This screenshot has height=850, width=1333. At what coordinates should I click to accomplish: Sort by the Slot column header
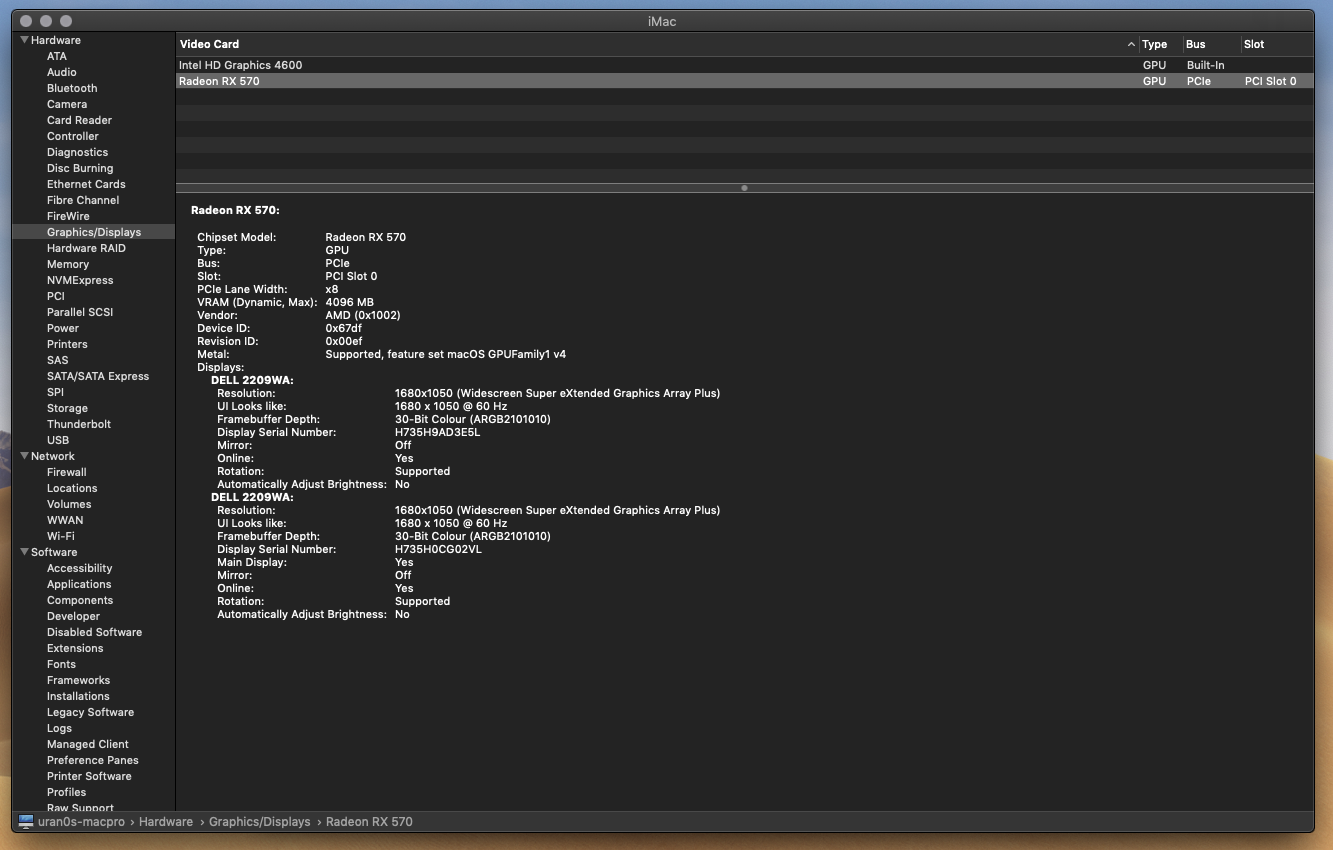click(1255, 44)
